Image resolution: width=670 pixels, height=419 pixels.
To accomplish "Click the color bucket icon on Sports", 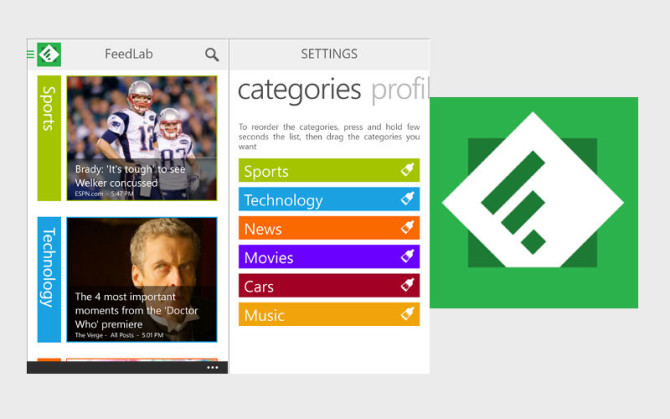I will click(407, 170).
